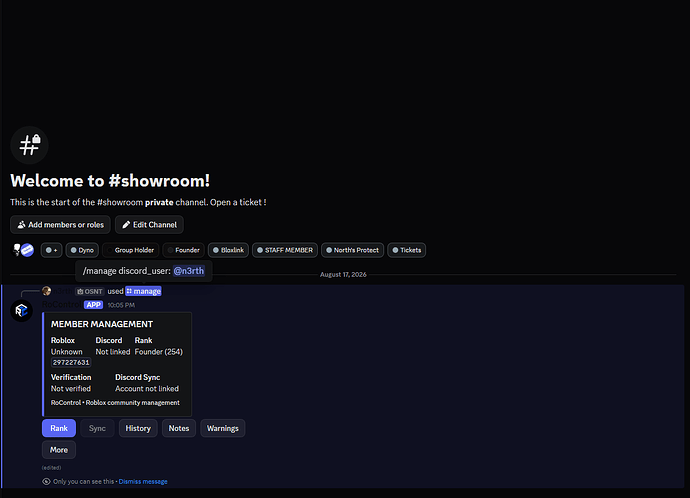Click the eye icon near 'Only you can see this'
690x498 pixels.
point(46,481)
